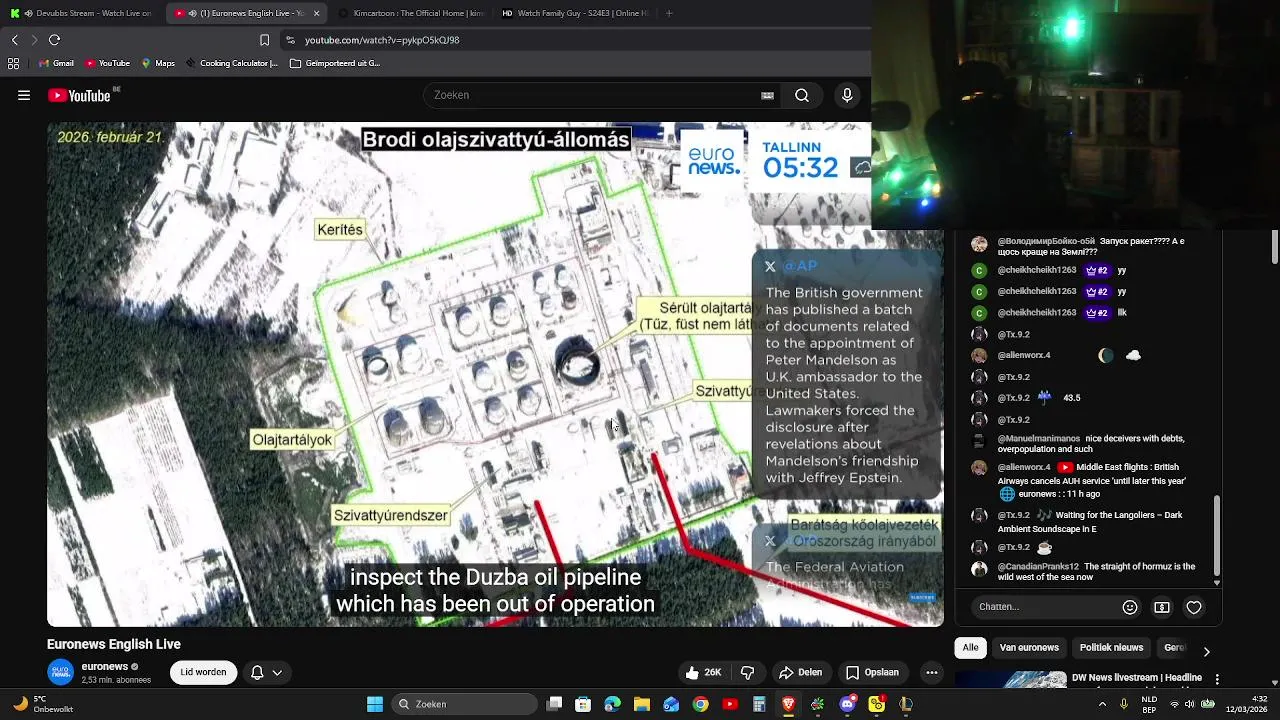Screen dimensions: 1280x720
Task: Click the browser address bar URL
Action: click(382, 40)
